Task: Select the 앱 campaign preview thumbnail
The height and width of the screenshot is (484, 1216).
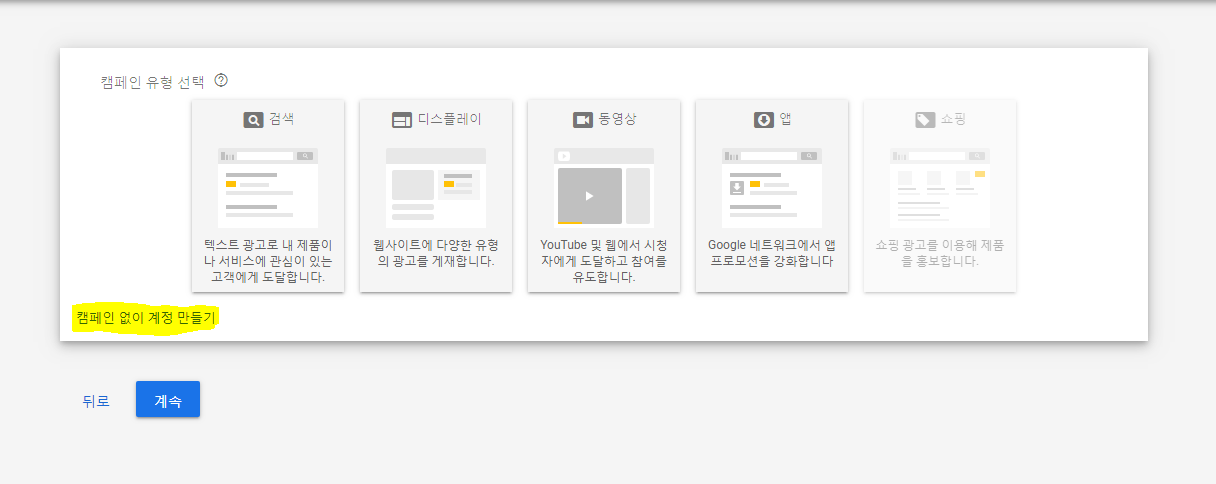Action: point(772,188)
